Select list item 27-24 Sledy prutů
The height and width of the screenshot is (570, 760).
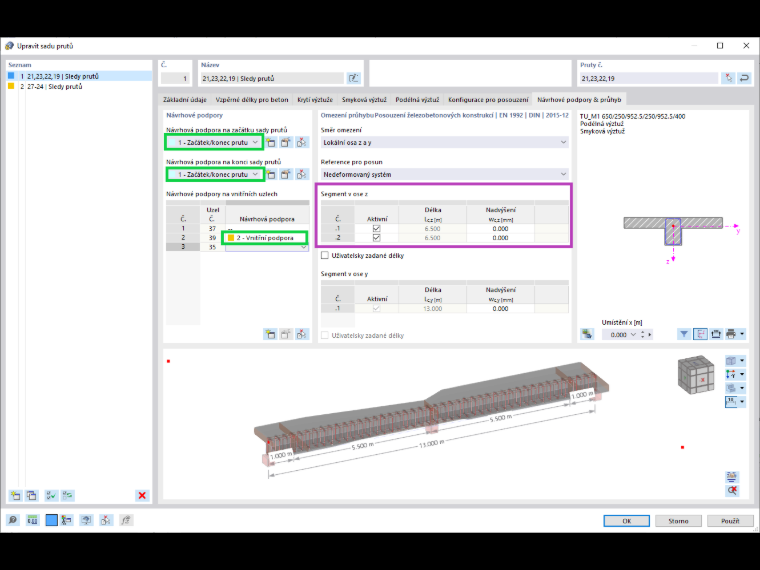click(79, 86)
